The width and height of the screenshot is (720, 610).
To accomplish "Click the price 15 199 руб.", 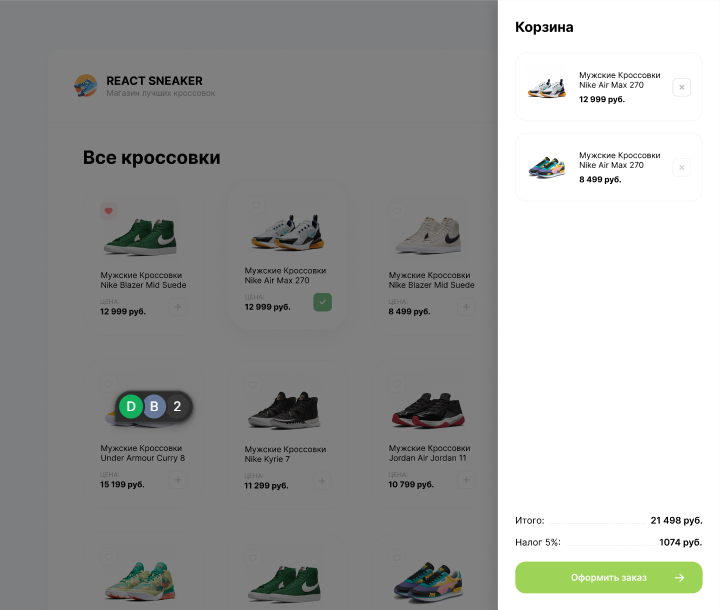I will [122, 485].
